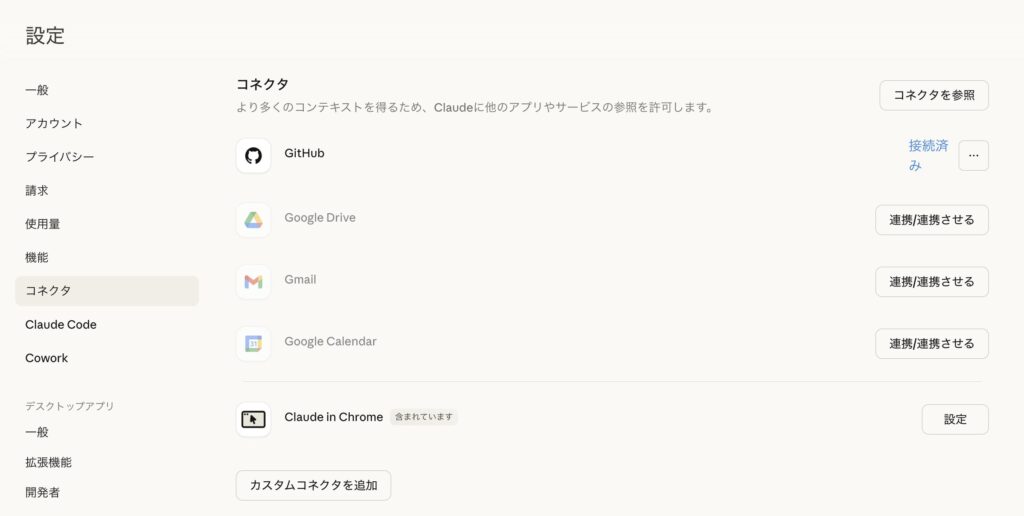1024x516 pixels.
Task: Select 請求 in the sidebar
Action: pos(37,190)
